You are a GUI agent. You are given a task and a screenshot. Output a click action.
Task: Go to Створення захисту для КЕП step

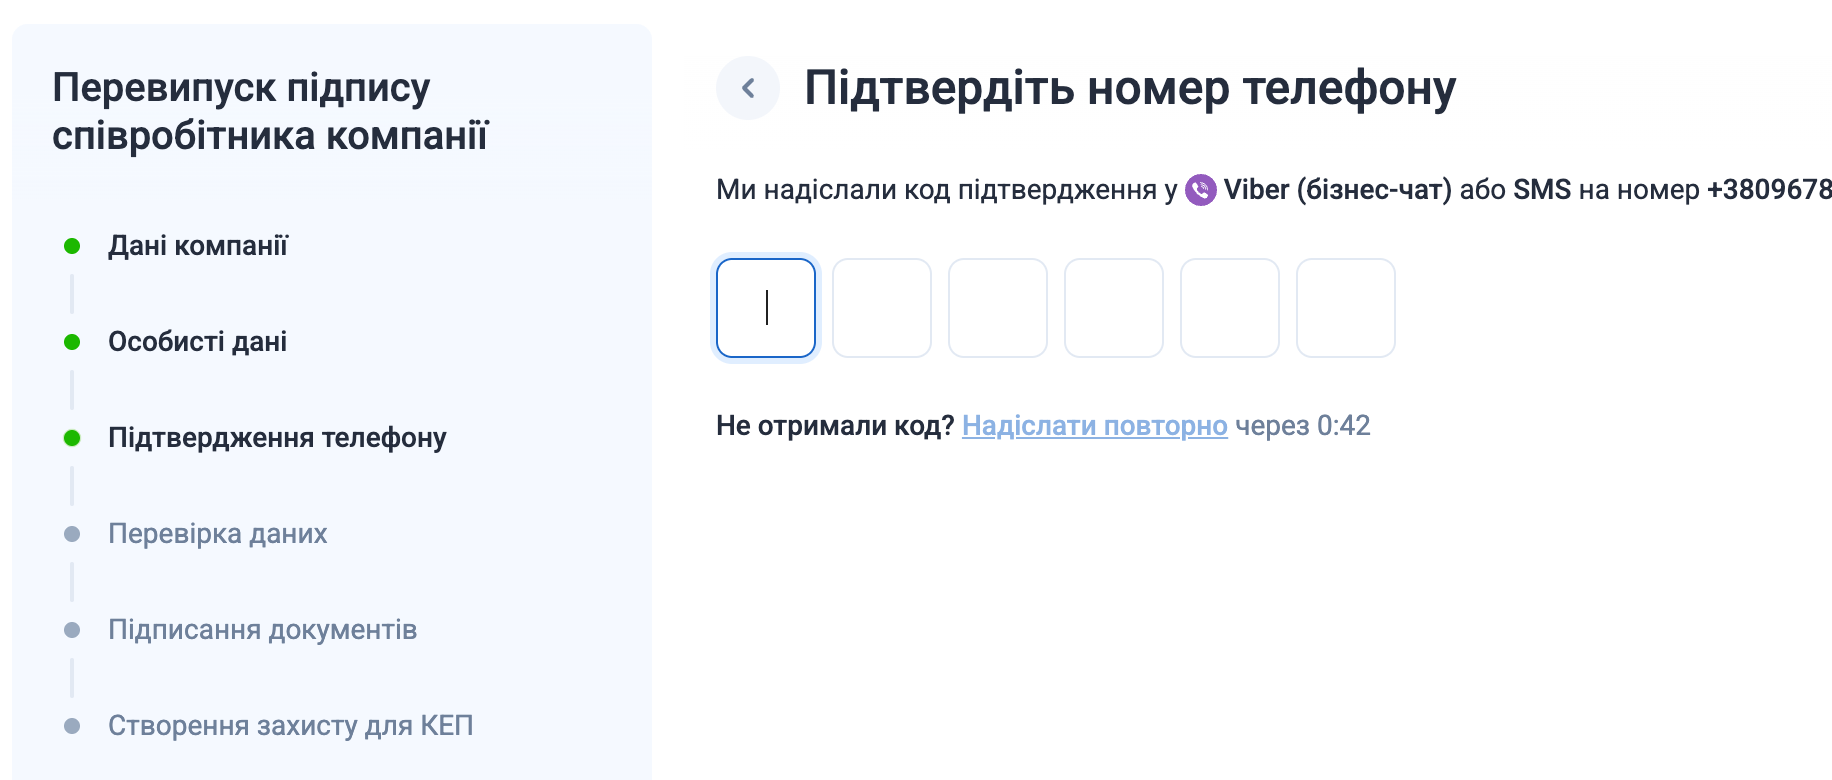[291, 726]
